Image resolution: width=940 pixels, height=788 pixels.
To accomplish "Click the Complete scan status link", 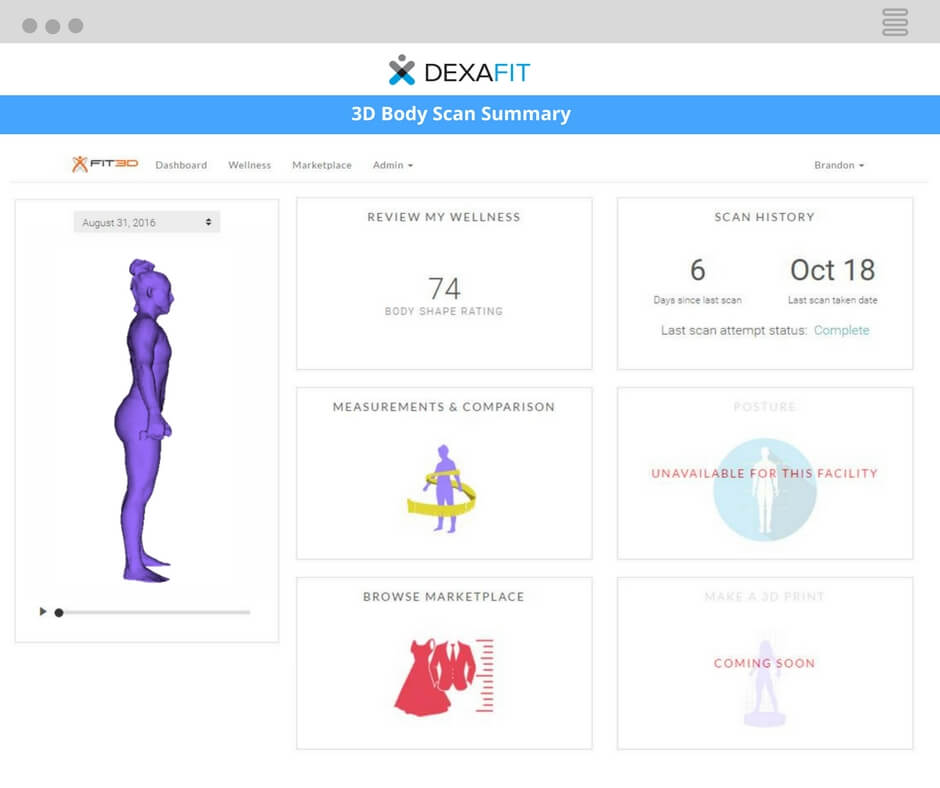I will click(843, 330).
